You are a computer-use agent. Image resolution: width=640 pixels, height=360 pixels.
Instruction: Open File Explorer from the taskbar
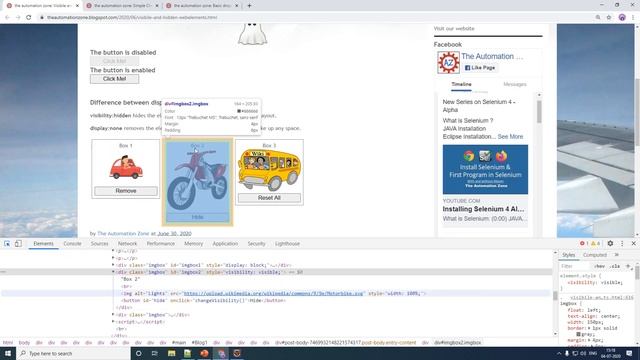tap(171, 353)
